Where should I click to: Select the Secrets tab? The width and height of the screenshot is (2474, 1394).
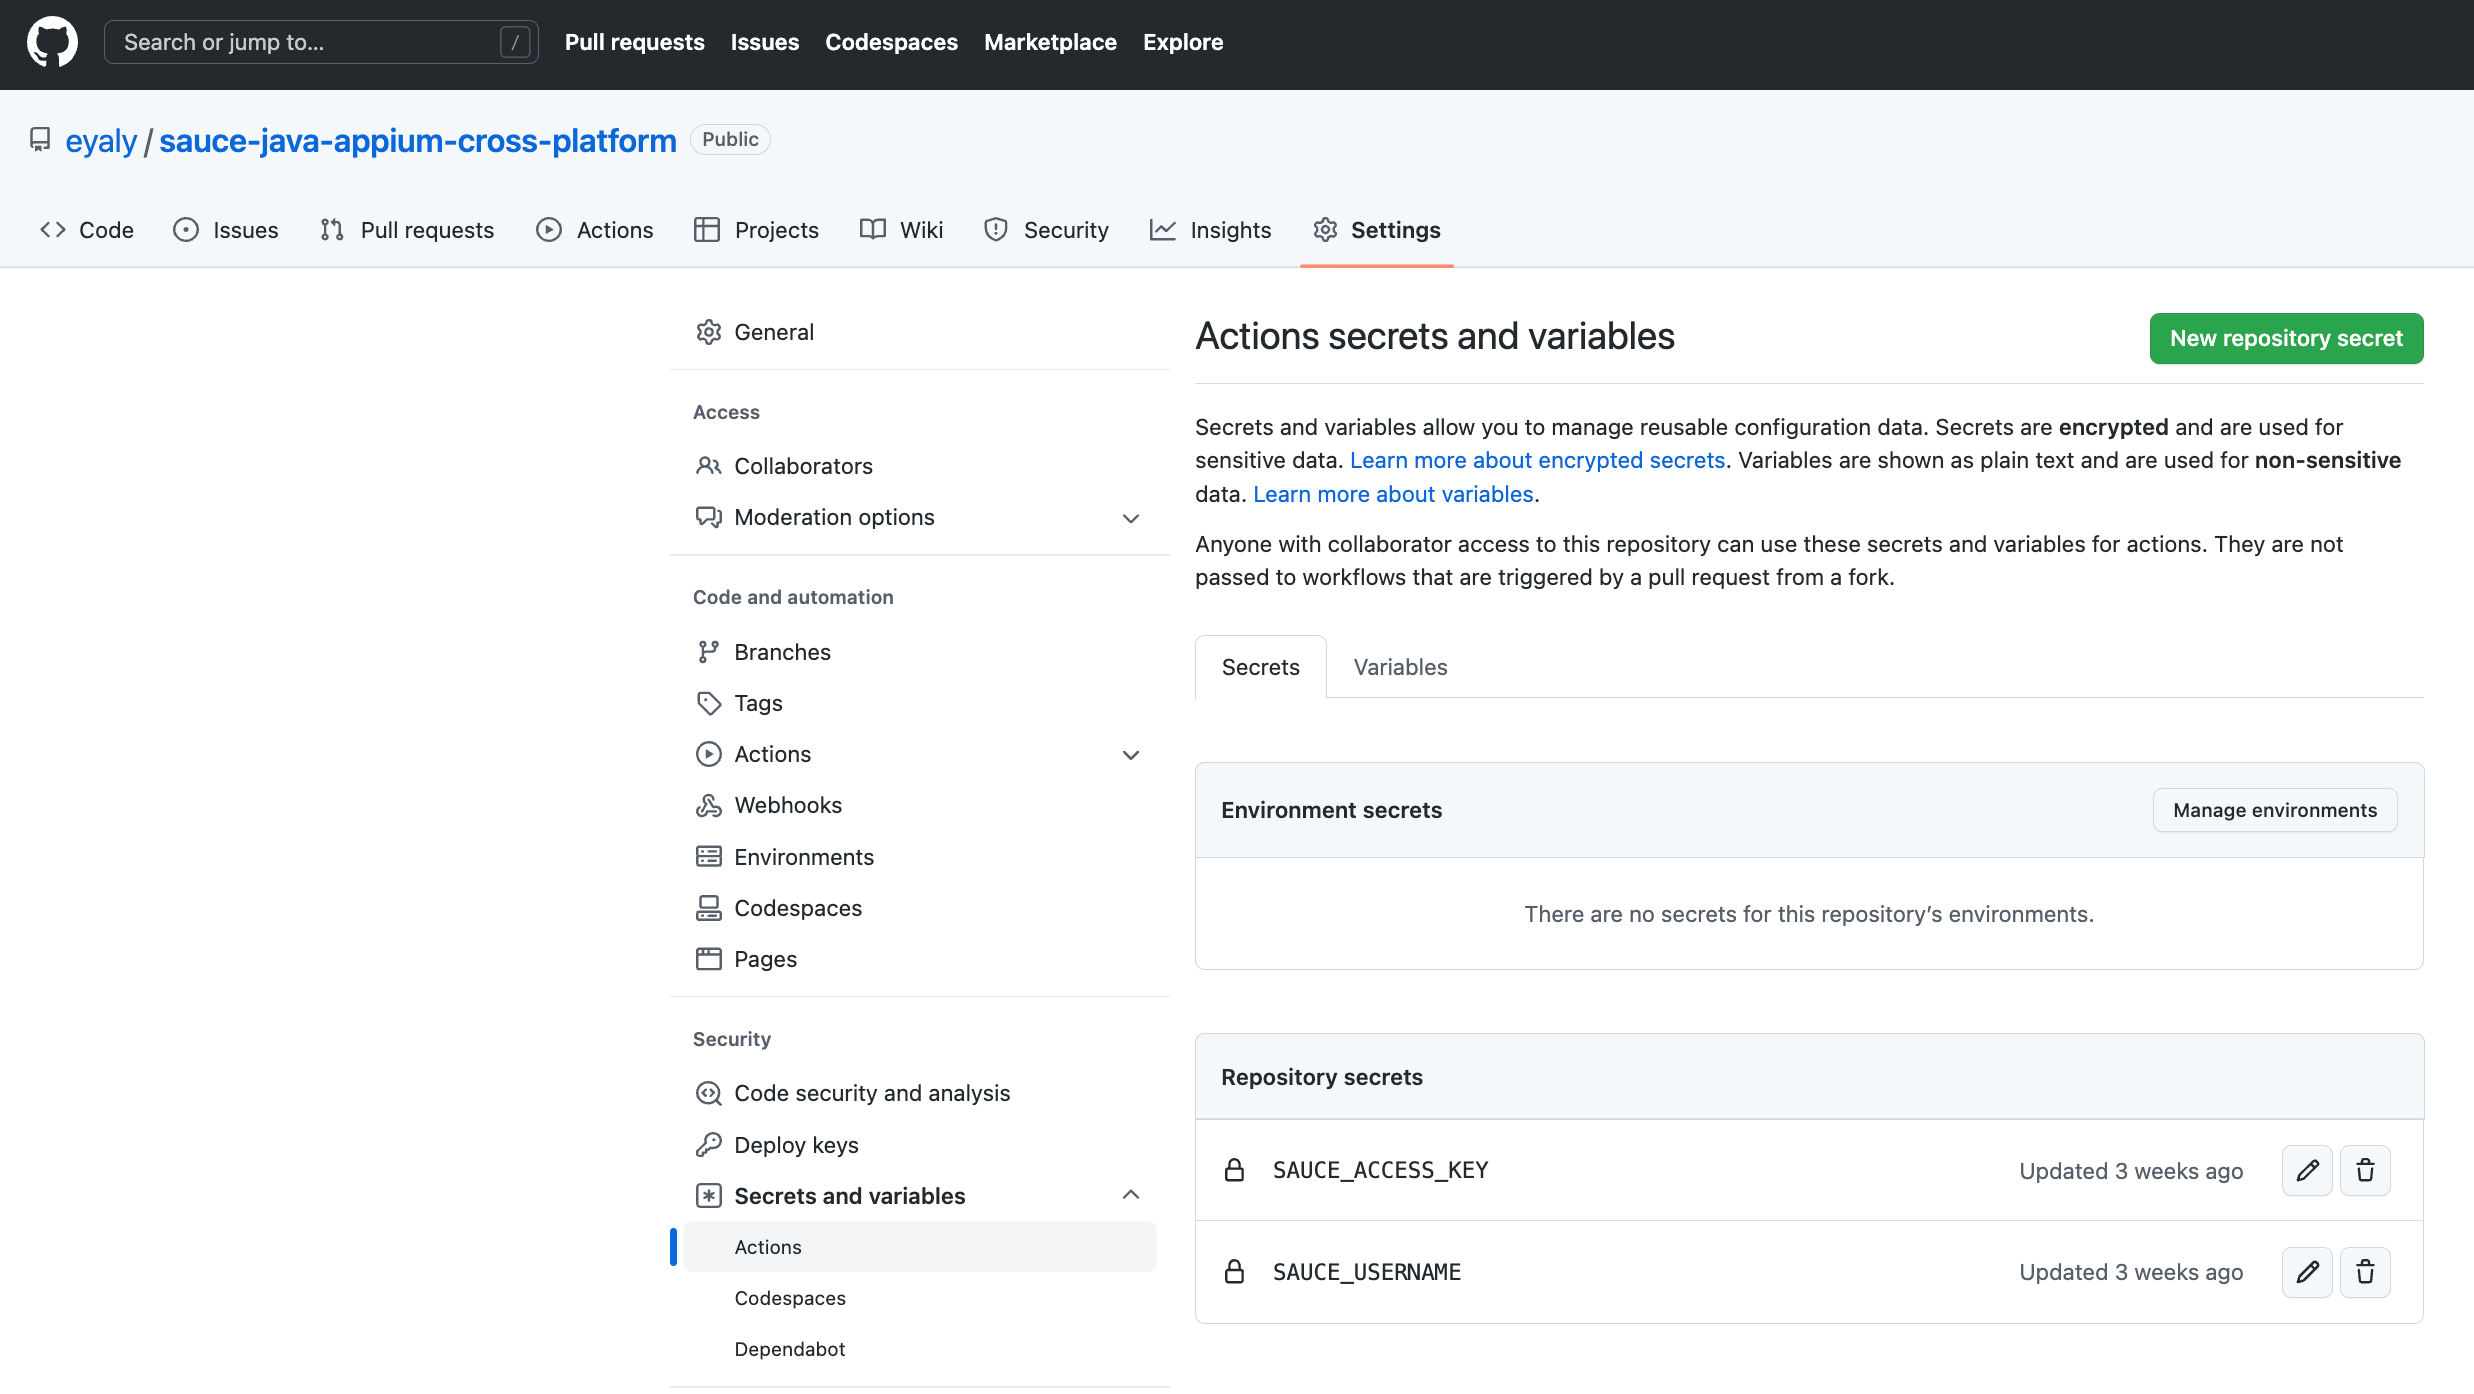[1261, 665]
